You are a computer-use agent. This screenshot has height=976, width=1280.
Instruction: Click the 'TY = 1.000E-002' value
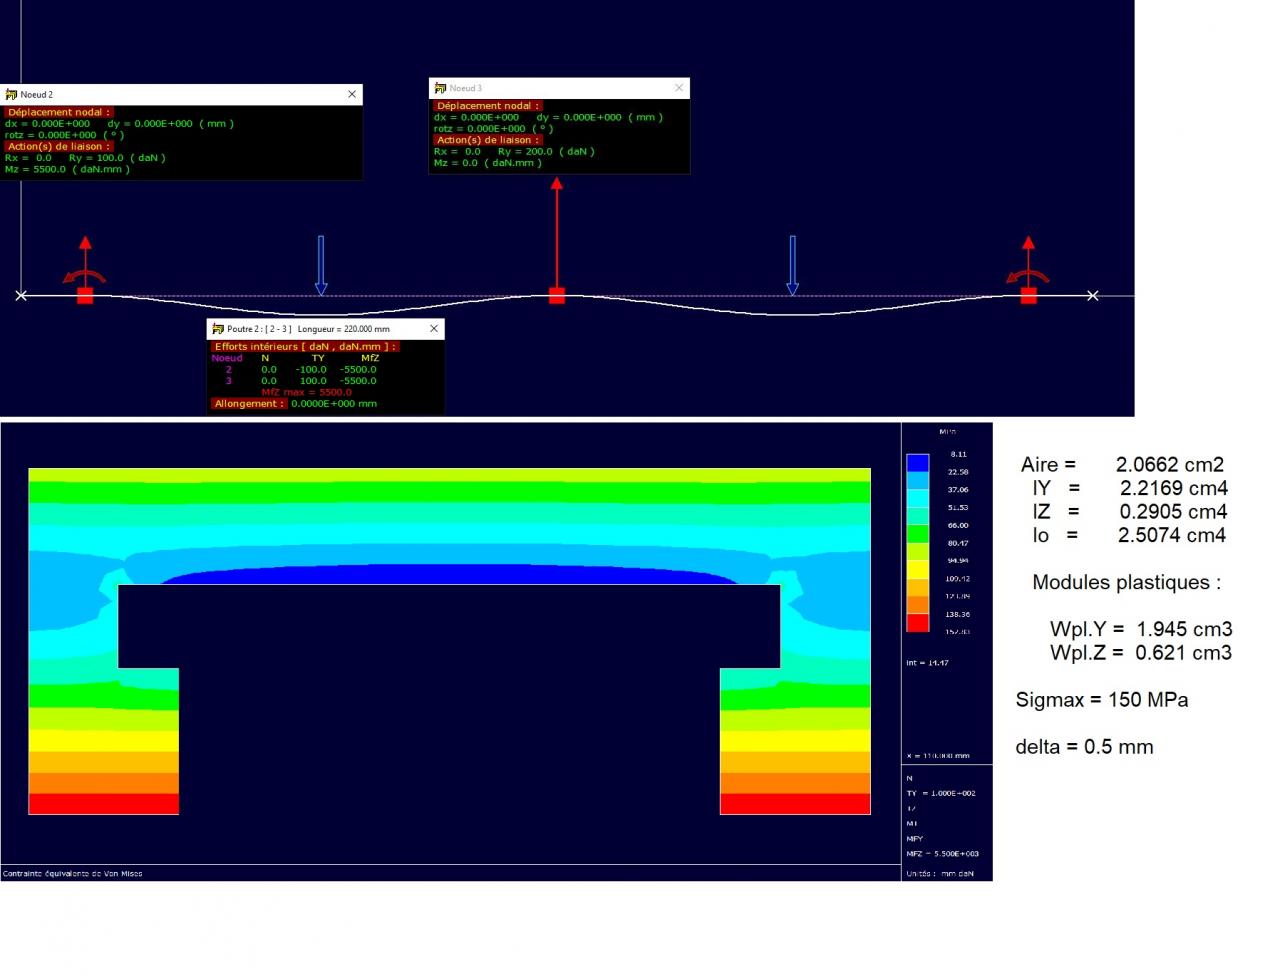(941, 793)
